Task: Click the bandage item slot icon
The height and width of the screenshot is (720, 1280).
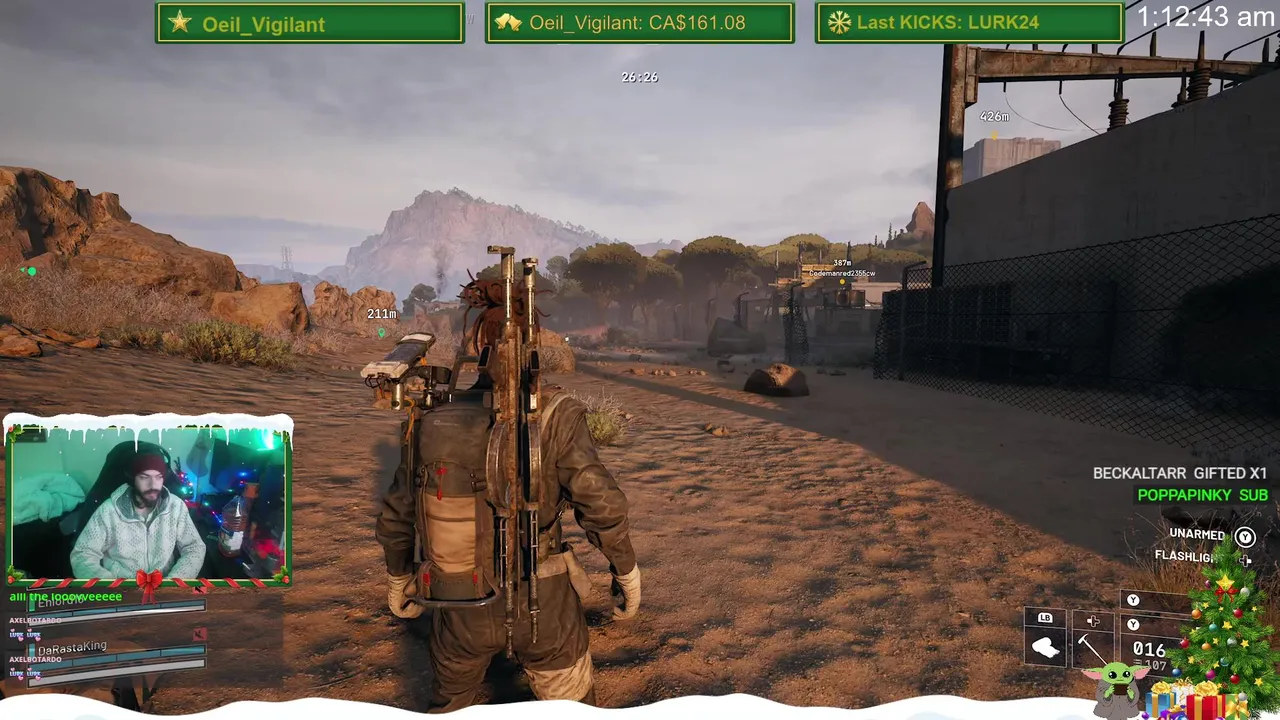Action: [1046, 648]
